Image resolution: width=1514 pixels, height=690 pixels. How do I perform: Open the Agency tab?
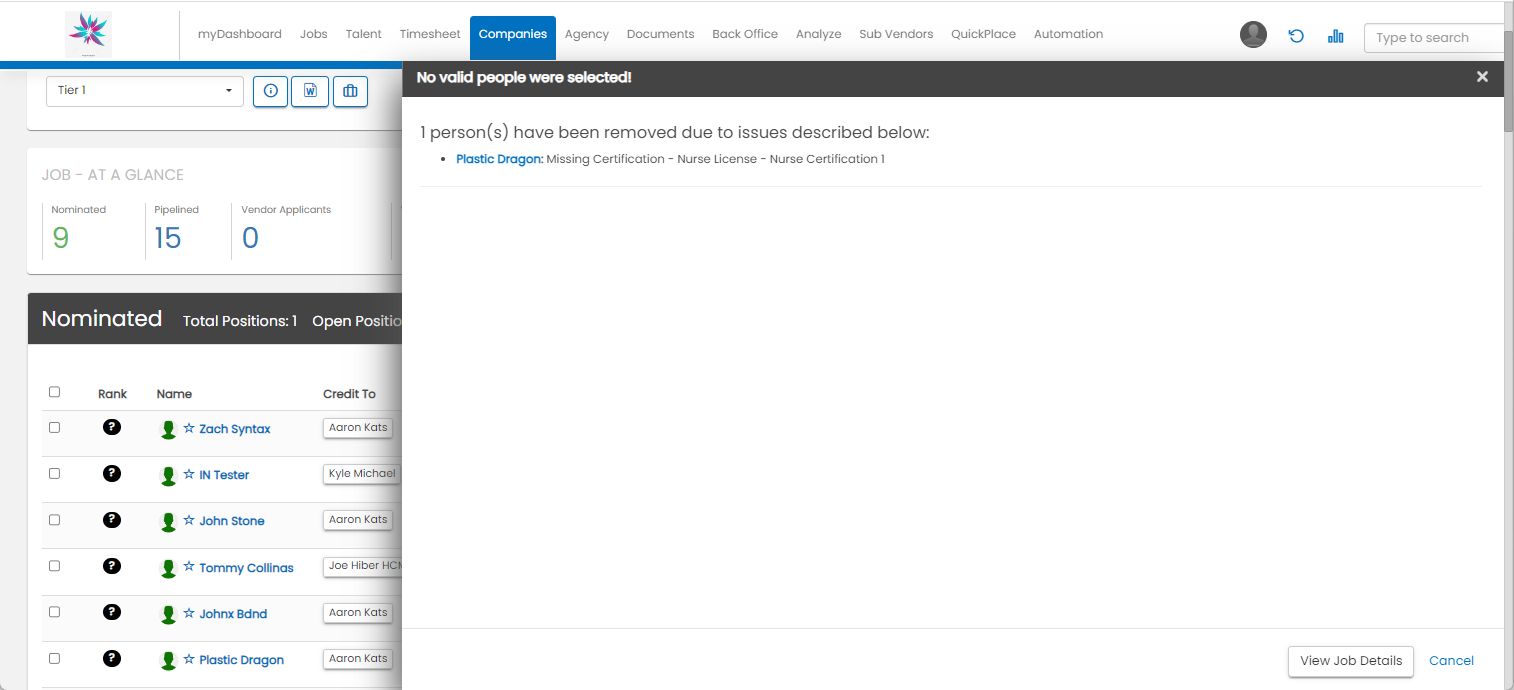pos(587,34)
